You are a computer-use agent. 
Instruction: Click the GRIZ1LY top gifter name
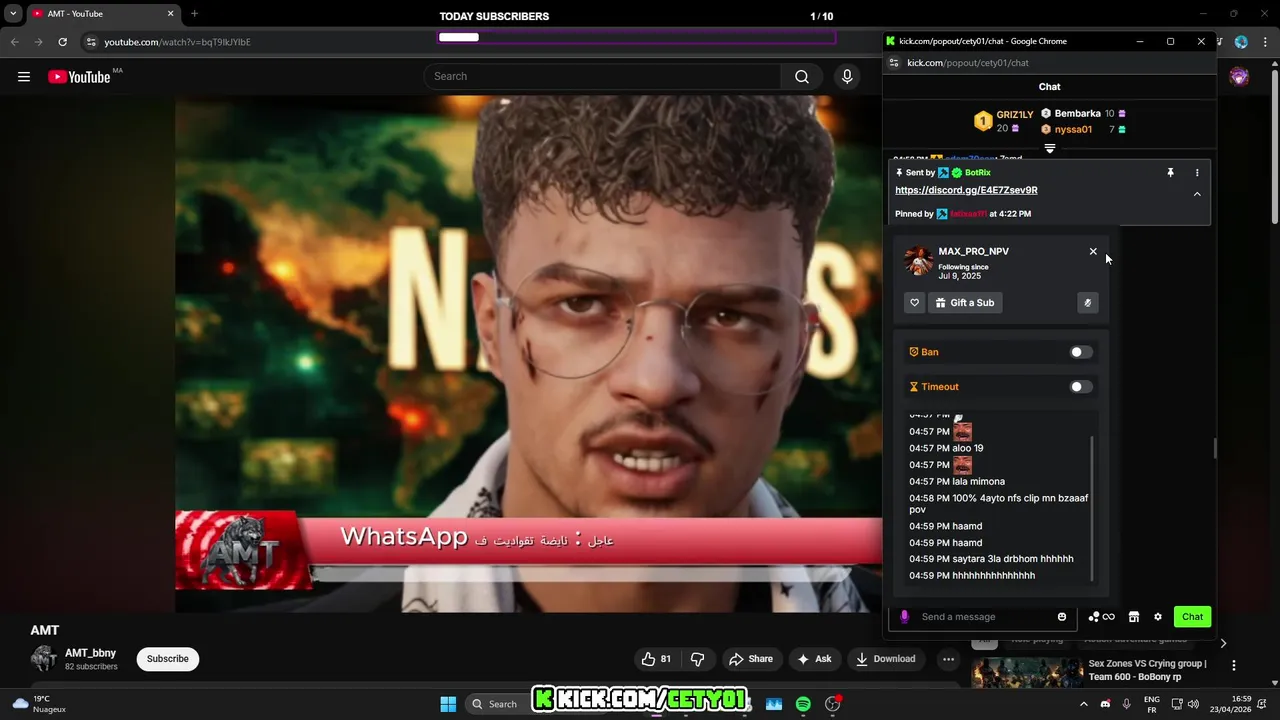[1014, 115]
